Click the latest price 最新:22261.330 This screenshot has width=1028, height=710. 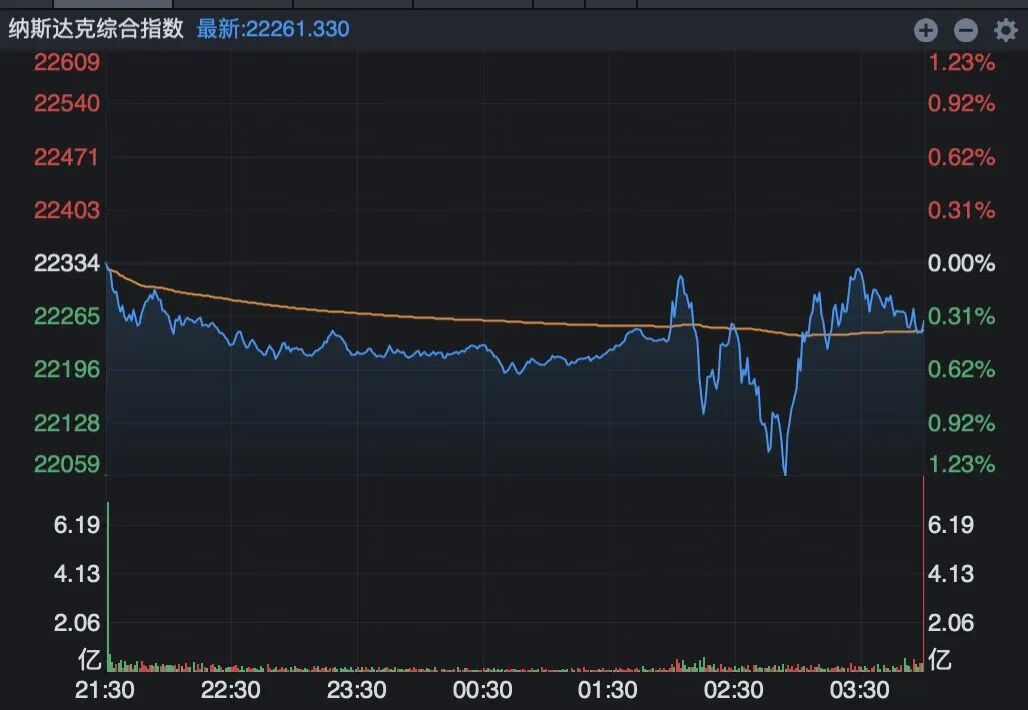(x=273, y=29)
